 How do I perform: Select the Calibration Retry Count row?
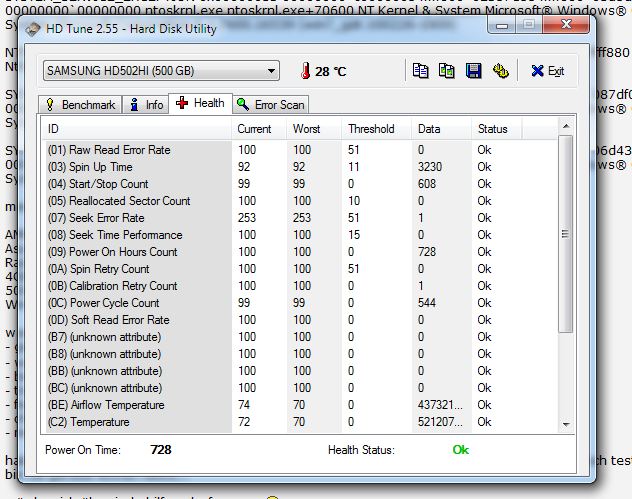(300, 286)
